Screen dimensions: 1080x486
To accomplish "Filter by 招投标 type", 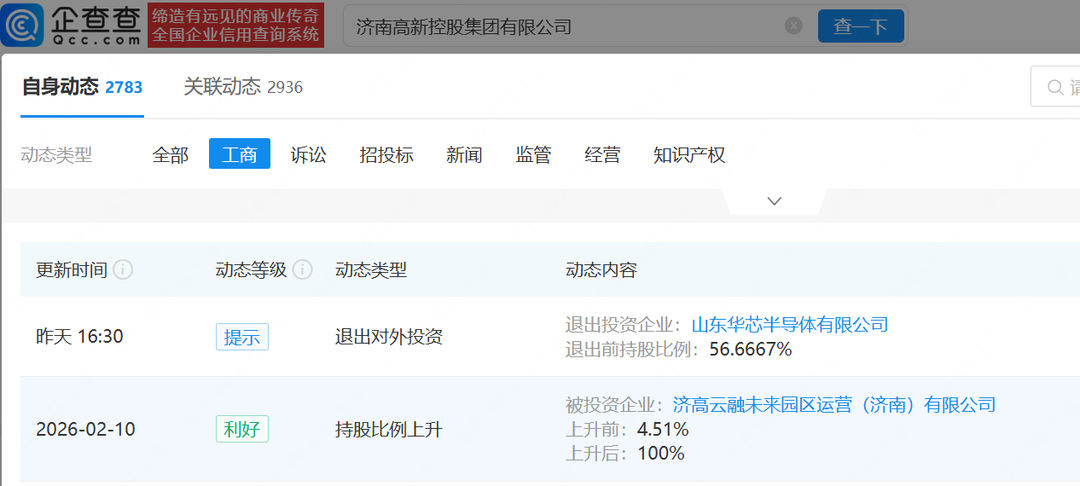I will coord(386,155).
